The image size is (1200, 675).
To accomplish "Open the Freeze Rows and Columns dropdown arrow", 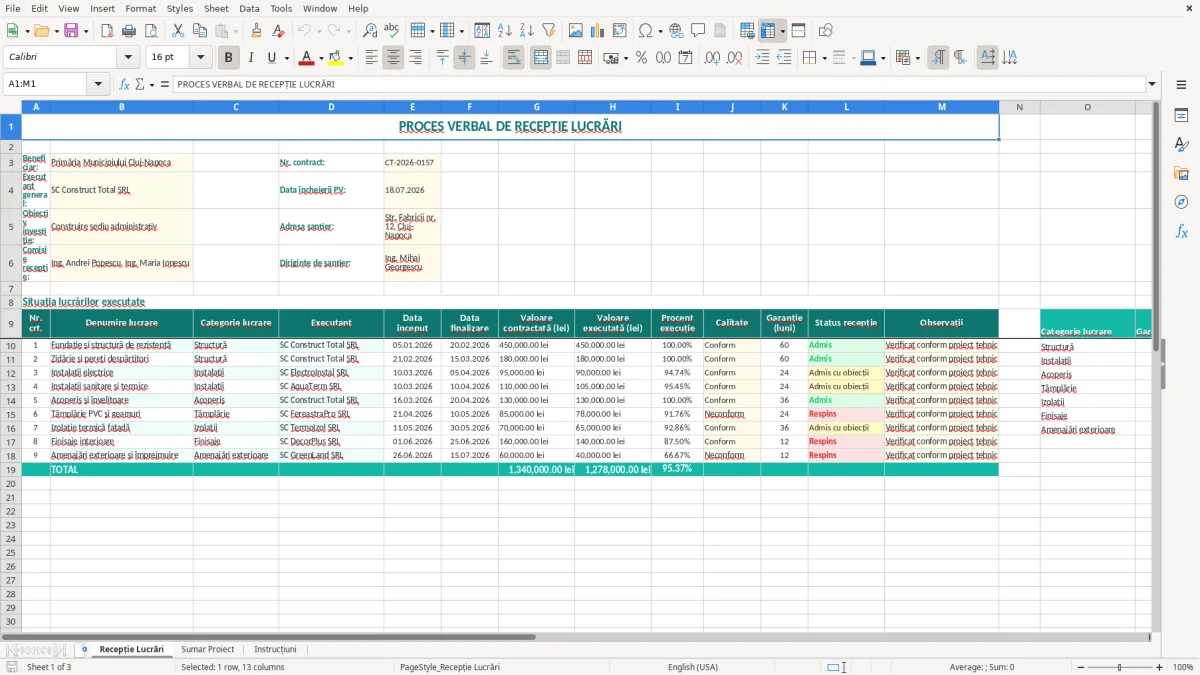I will [783, 31].
